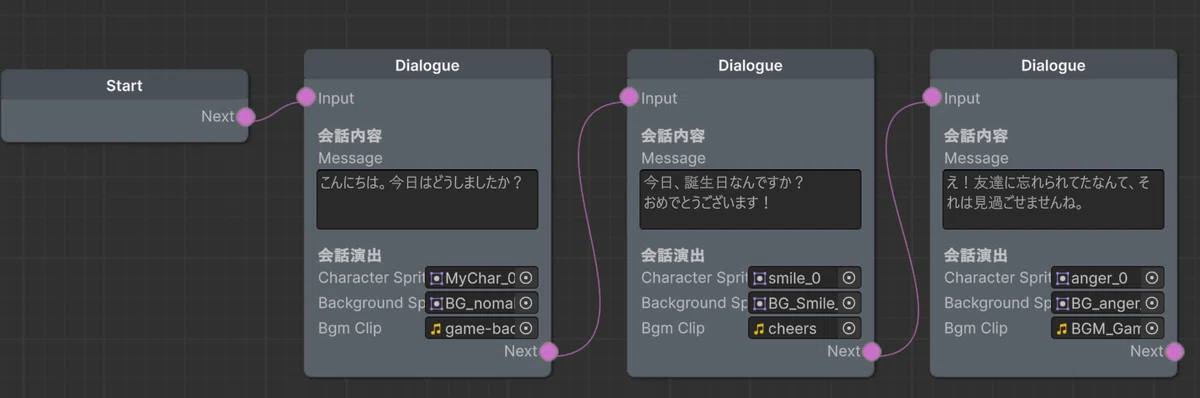Select first Dialogue node title bar
This screenshot has width=1200, height=398.
[x=428, y=66]
